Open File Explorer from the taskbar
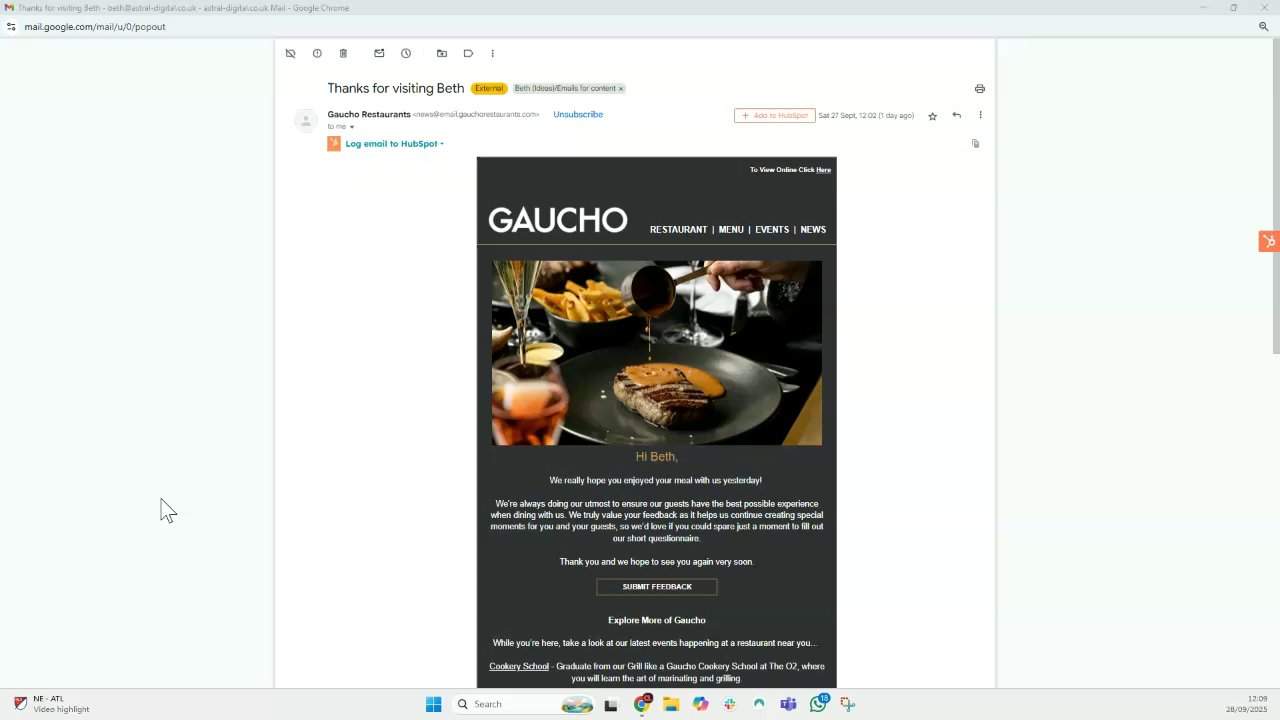This screenshot has width=1280, height=720. coord(671,704)
